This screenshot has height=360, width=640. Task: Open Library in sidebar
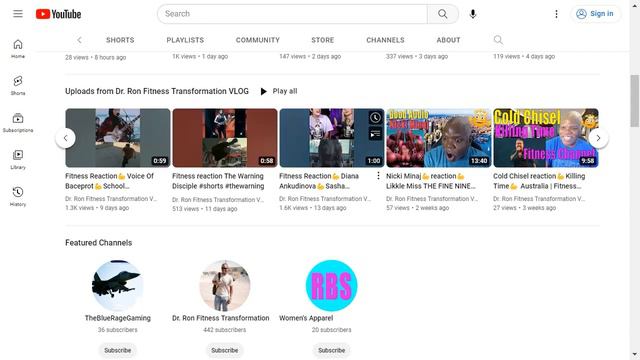(18, 159)
